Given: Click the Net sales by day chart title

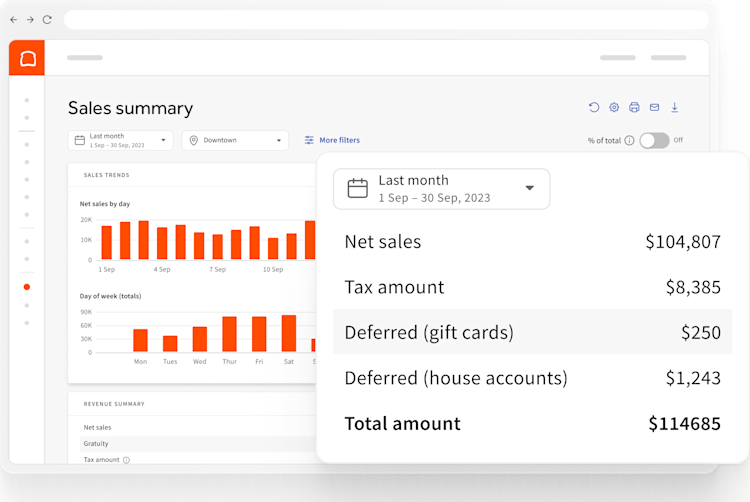Looking at the screenshot, I should point(105,204).
